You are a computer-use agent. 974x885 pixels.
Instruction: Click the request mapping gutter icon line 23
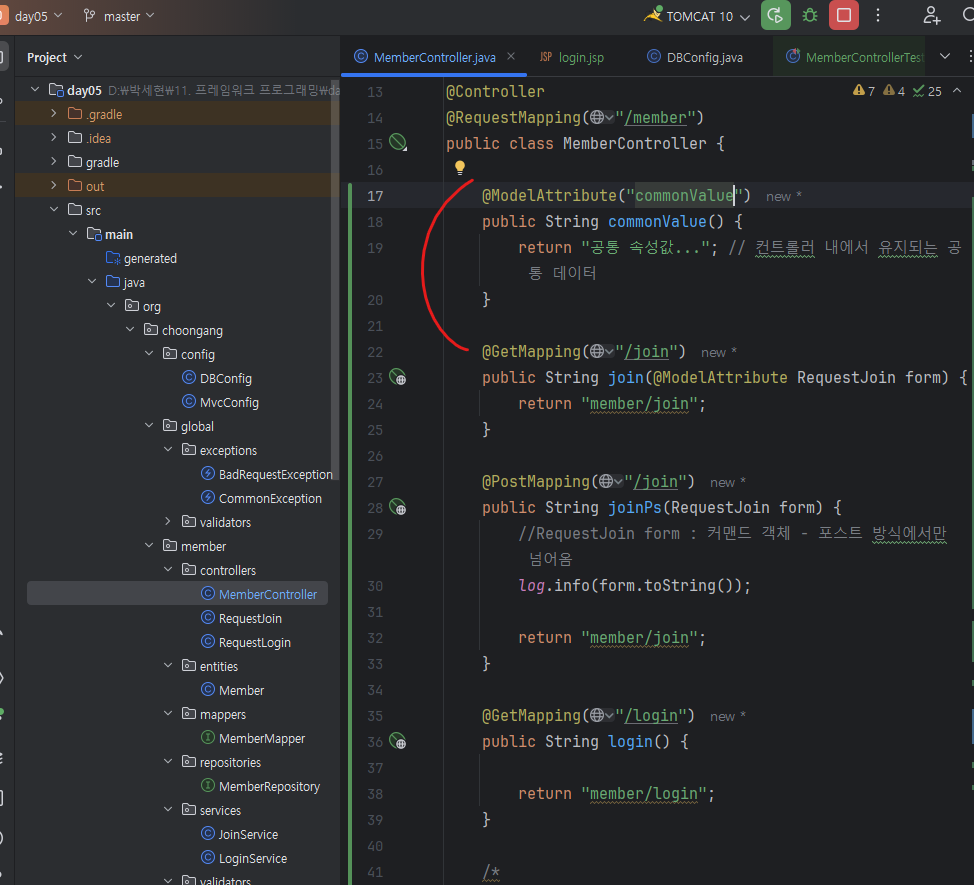[x=398, y=377]
